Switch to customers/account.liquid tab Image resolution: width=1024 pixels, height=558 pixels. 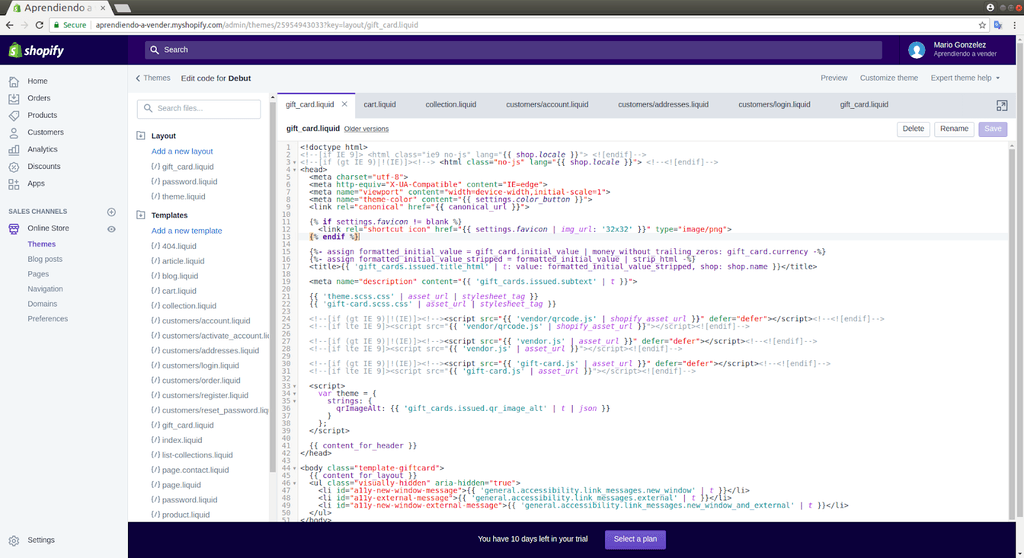[x=547, y=105]
